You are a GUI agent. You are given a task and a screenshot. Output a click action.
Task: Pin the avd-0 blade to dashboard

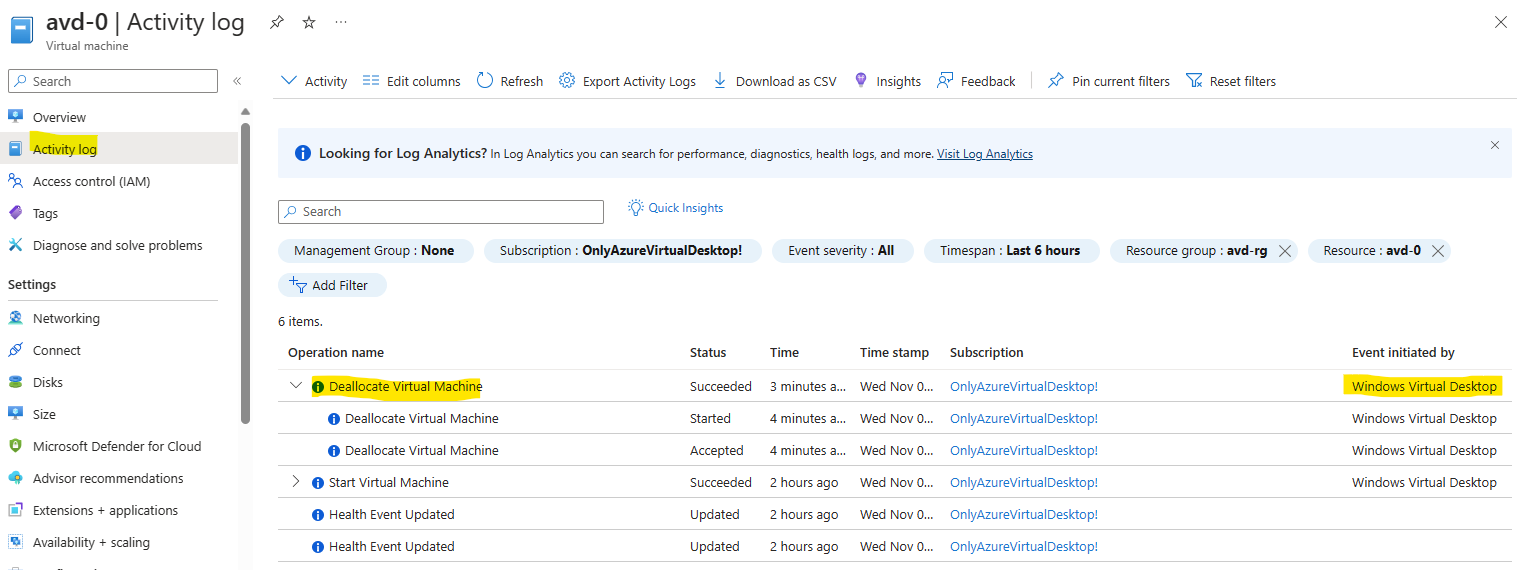(x=277, y=22)
